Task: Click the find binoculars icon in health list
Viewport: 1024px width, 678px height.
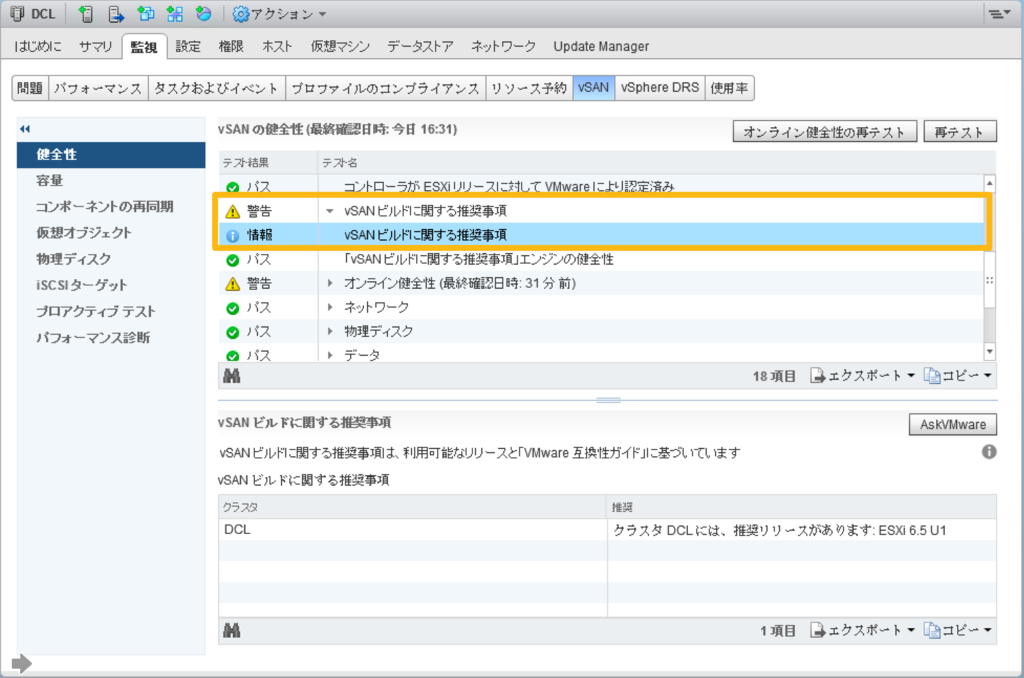Action: coord(232,376)
